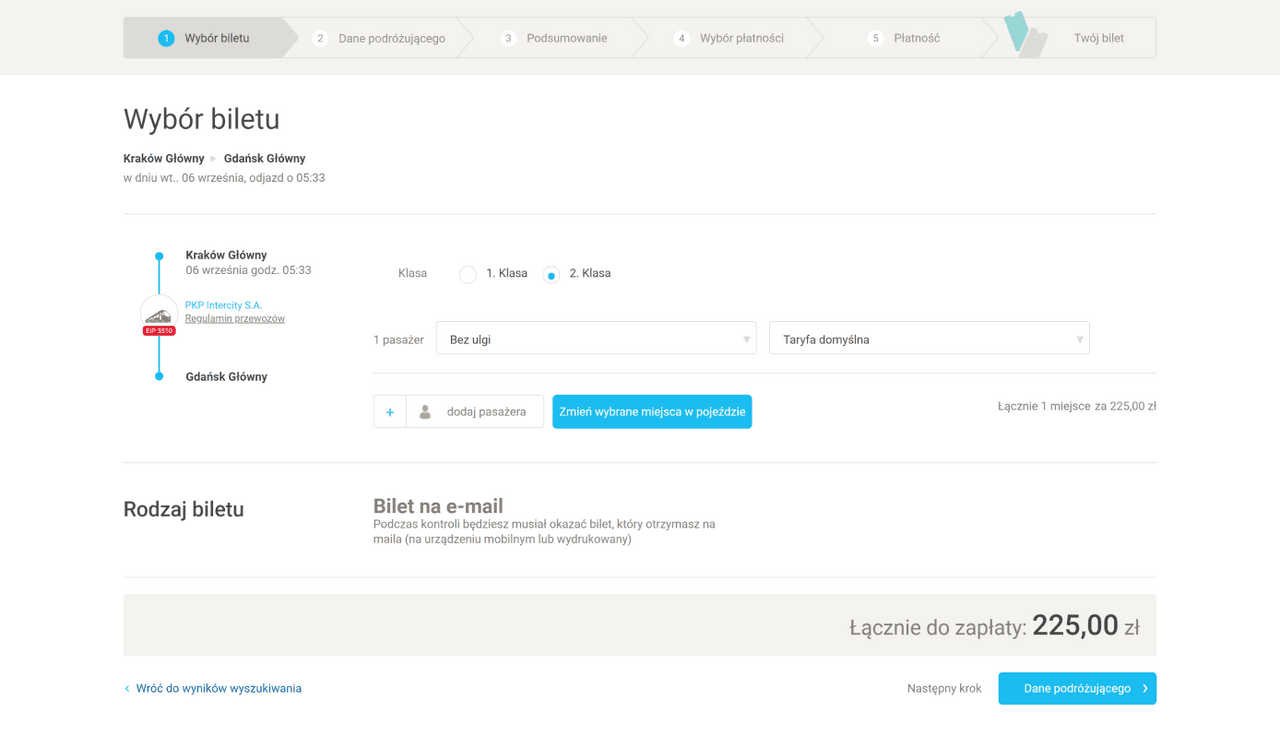This screenshot has height=738, width=1280.
Task: Click the ticket icon beside Twój bilet
Action: (1026, 35)
